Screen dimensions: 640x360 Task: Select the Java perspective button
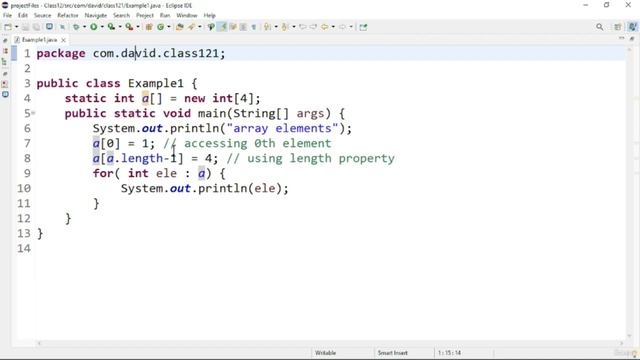tap(632, 27)
